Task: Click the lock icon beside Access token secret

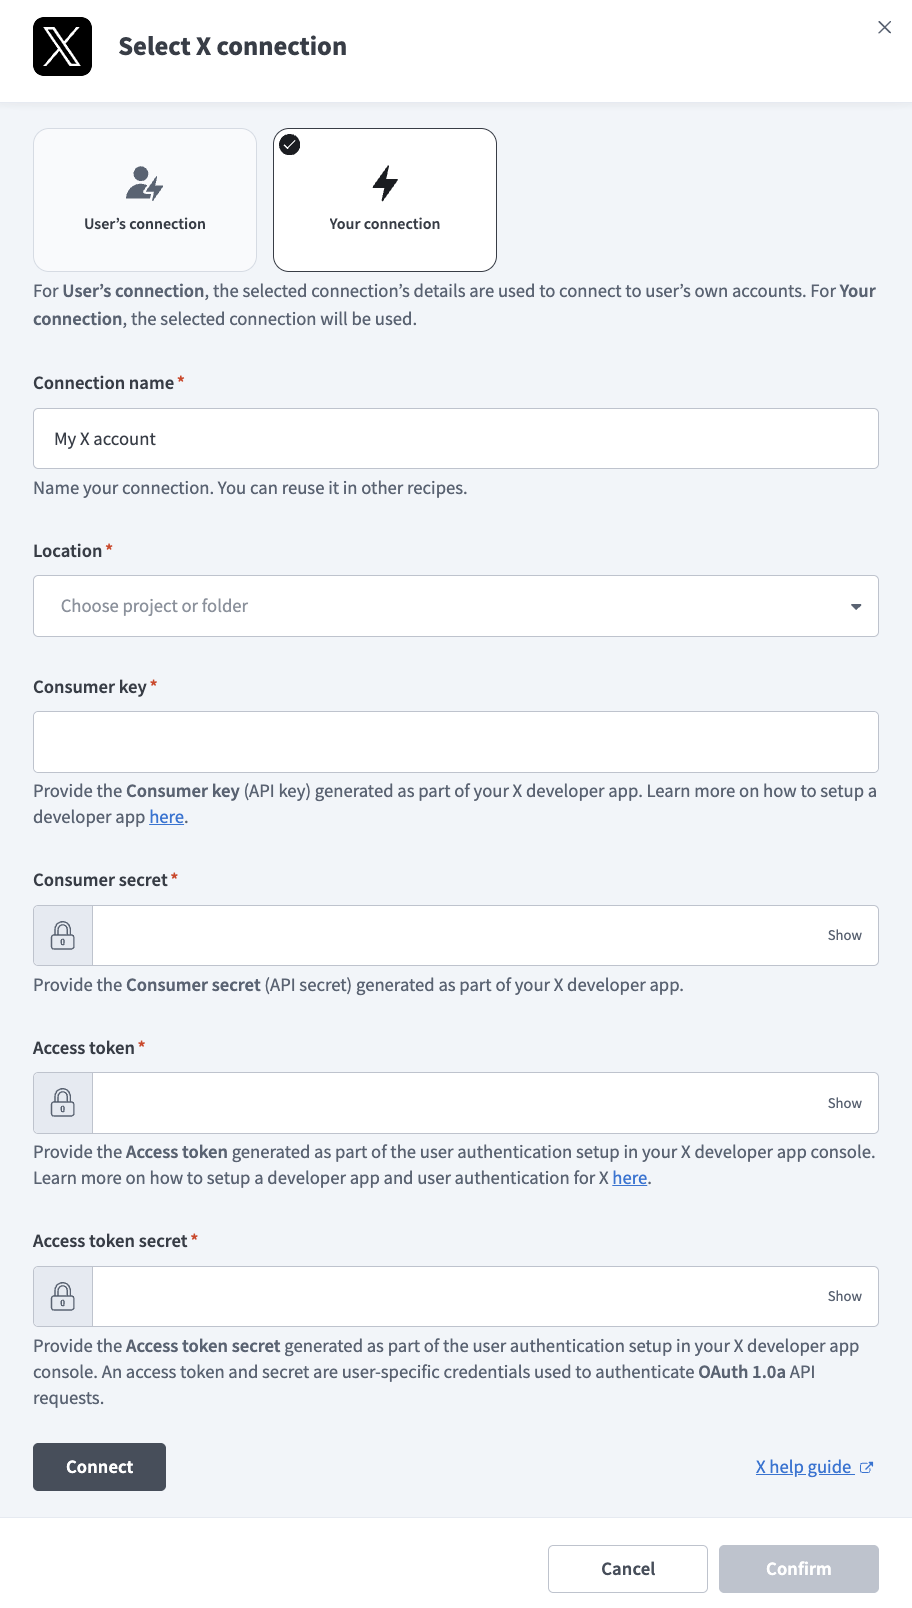Action: click(x=63, y=1296)
